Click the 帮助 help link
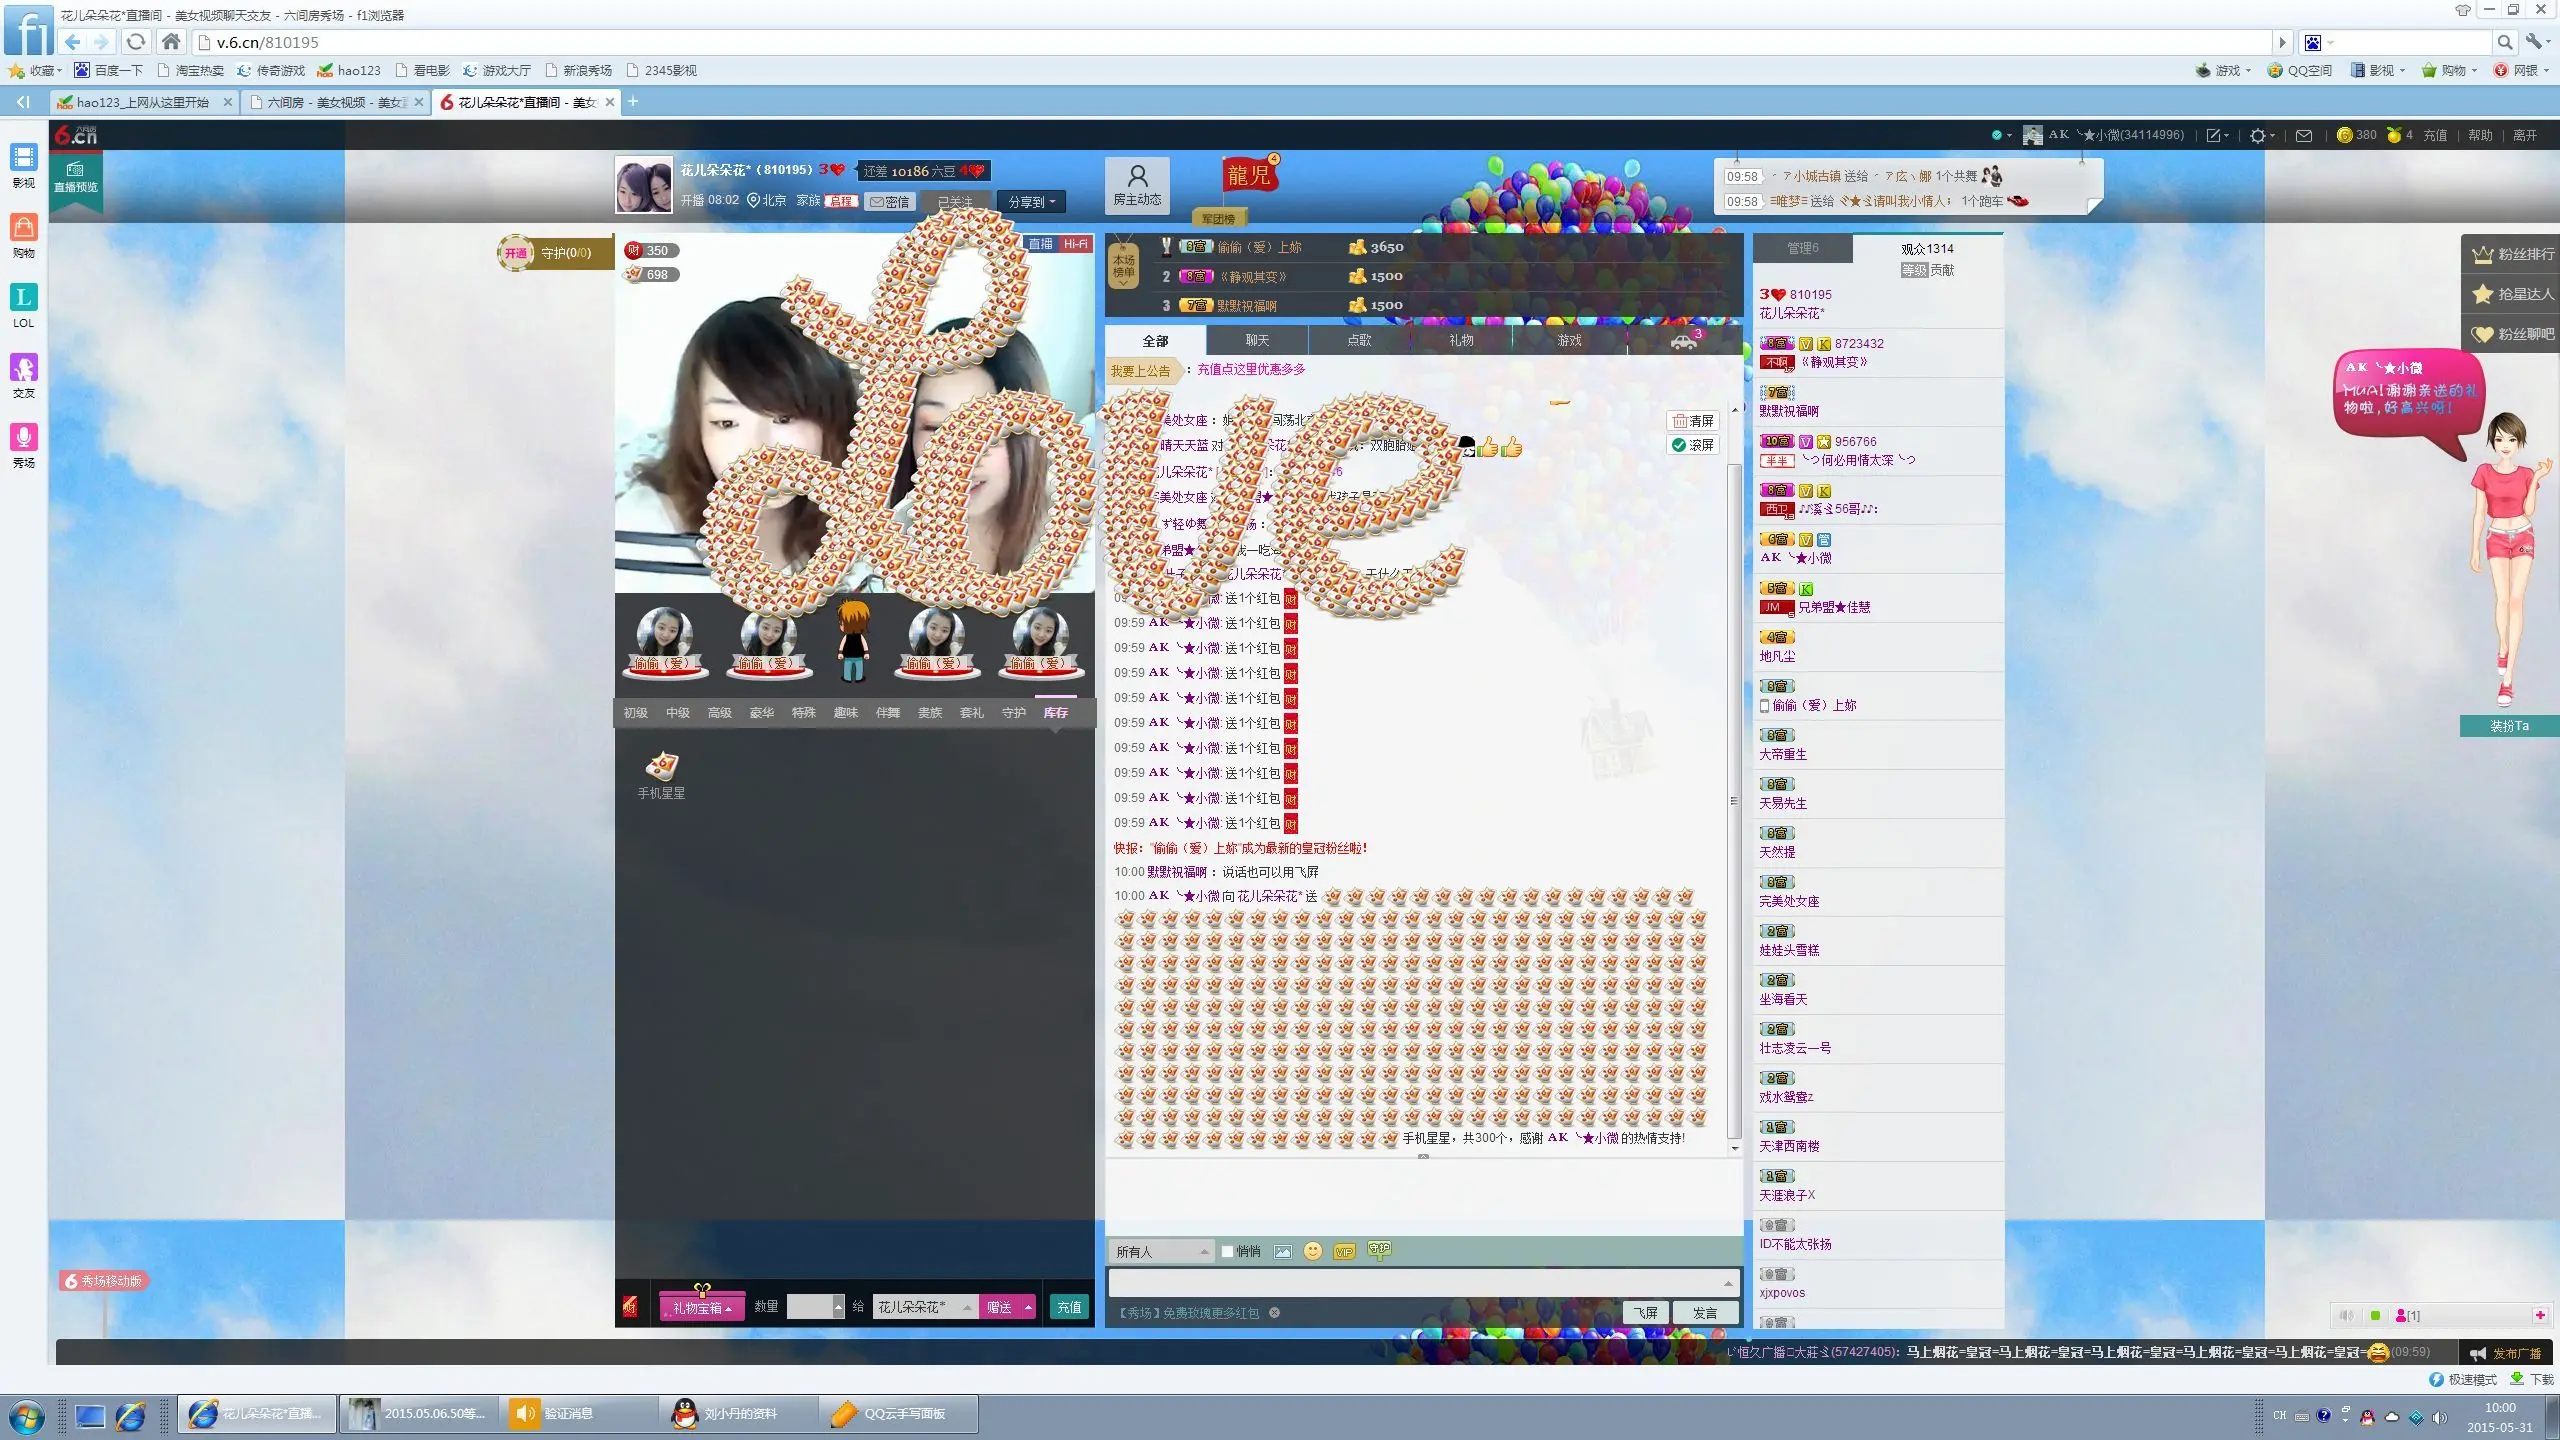2560x1440 pixels. pos(2480,135)
